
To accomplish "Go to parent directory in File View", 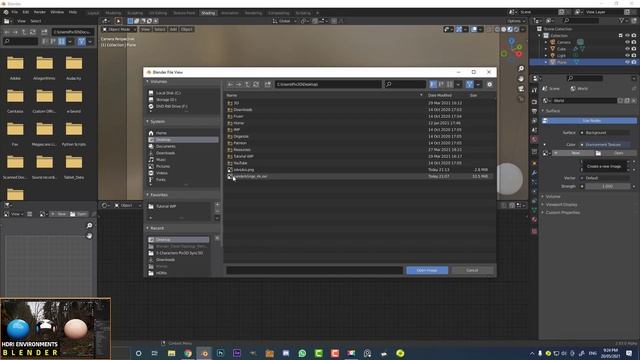I will (x=247, y=84).
